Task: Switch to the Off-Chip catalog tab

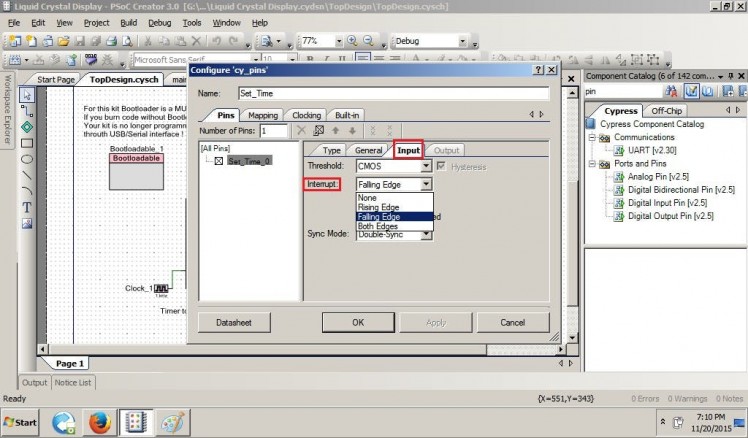Action: [x=666, y=111]
